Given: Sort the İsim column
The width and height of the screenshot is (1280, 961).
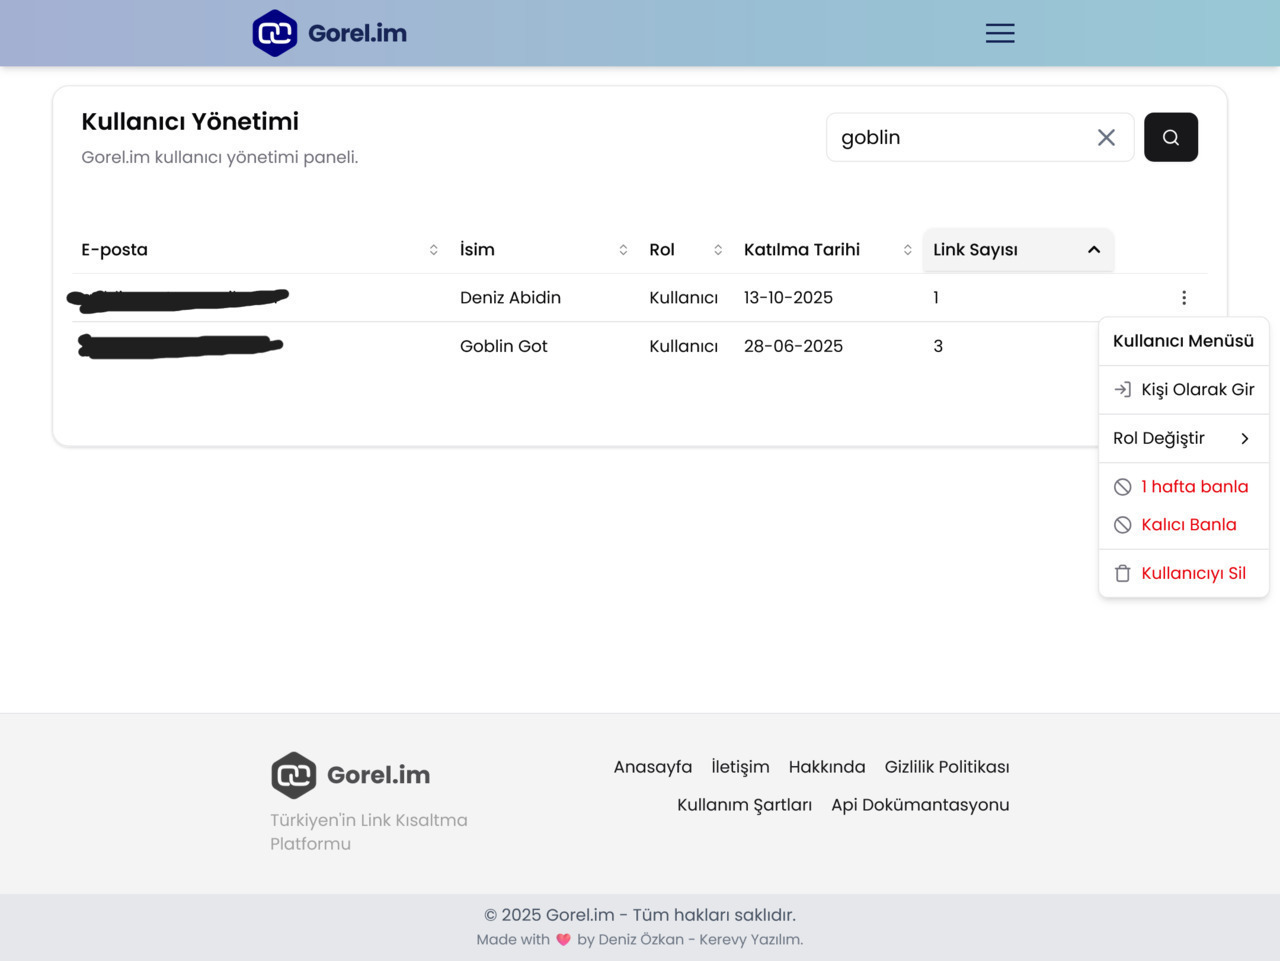Looking at the screenshot, I should 623,249.
